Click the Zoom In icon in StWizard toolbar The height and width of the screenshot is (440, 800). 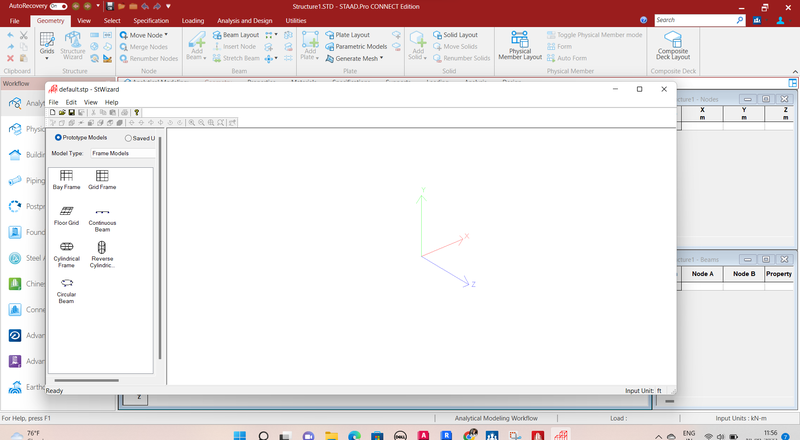tap(191, 123)
